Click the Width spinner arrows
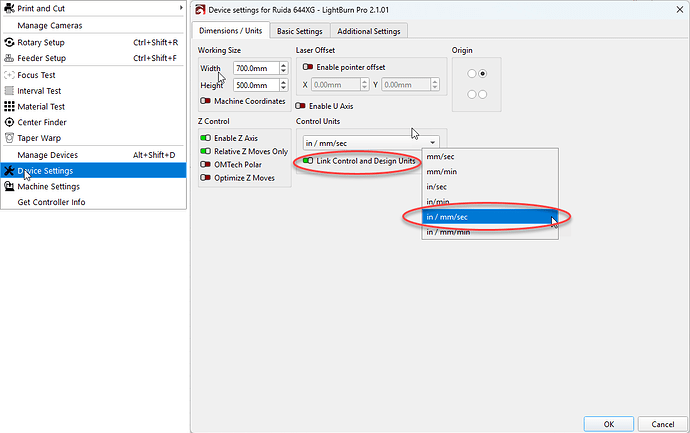Screen dimensions: 690x433 (x=283, y=68)
